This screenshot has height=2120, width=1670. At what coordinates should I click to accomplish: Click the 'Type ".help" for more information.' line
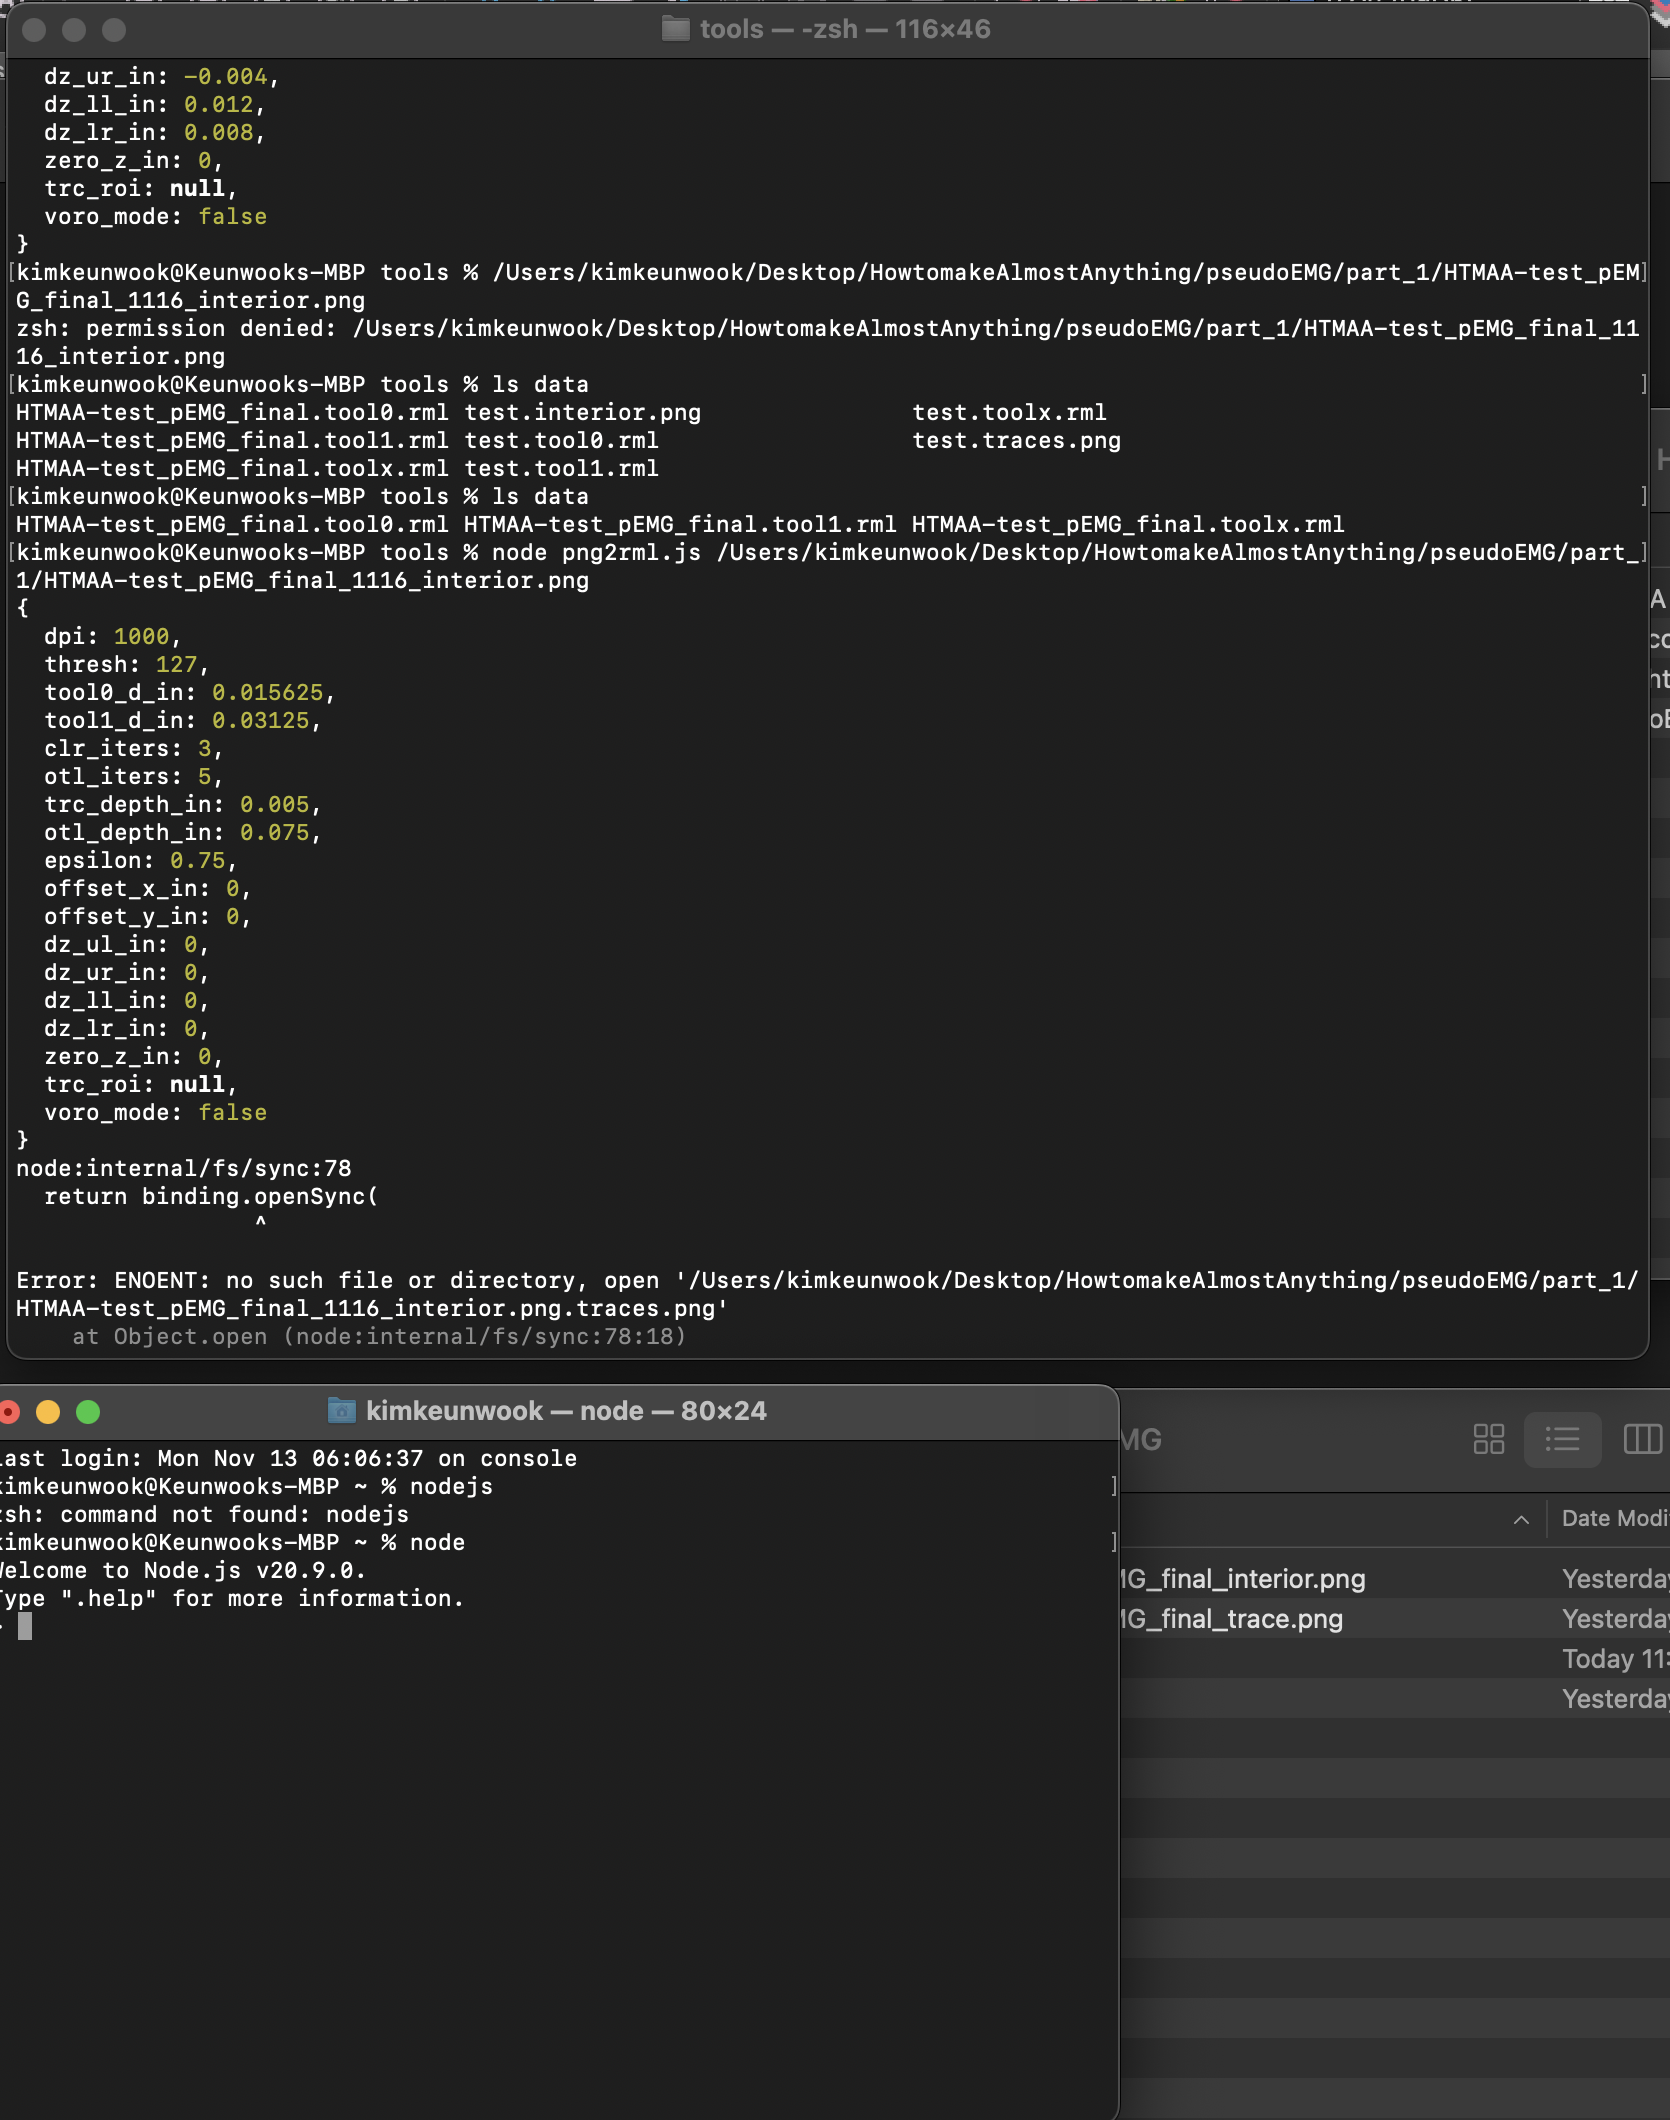coord(232,1599)
